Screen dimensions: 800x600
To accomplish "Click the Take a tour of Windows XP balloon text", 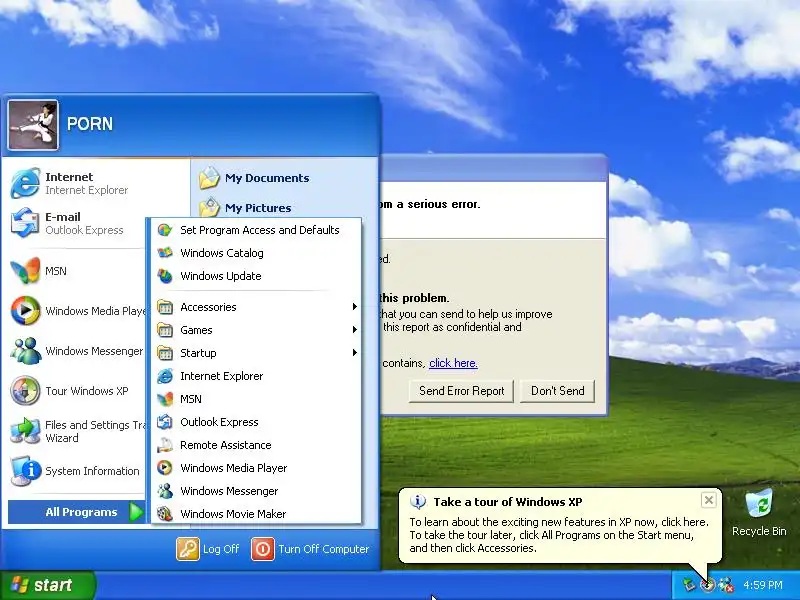I will tap(508, 502).
